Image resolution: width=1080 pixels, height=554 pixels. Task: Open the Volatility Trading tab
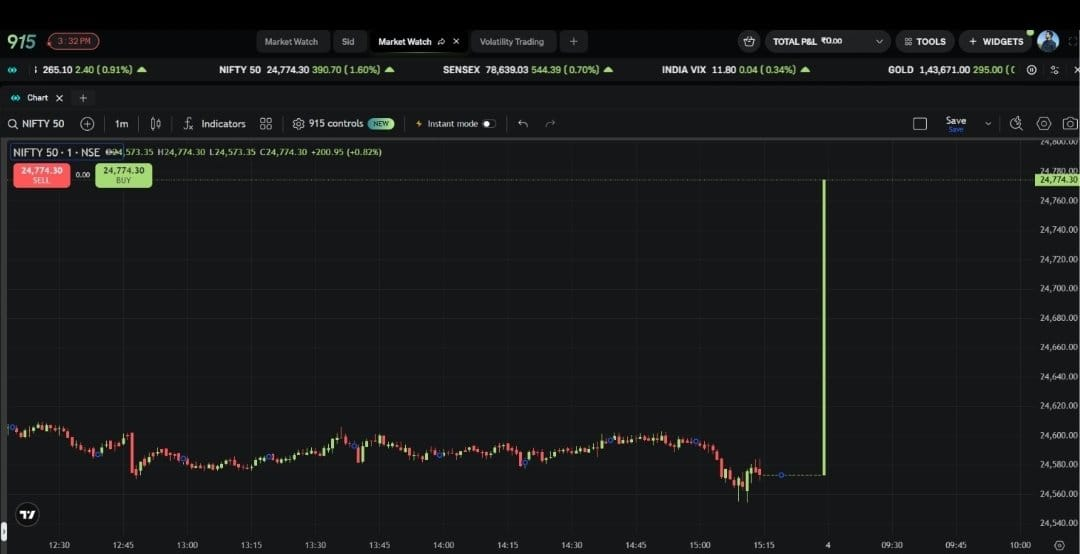(512, 41)
